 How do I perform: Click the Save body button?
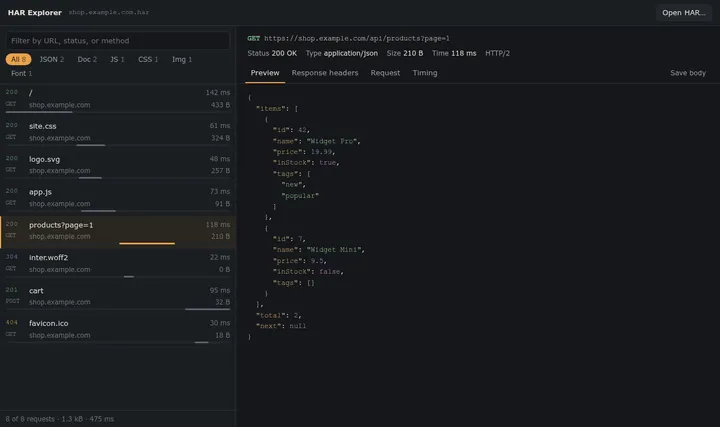[x=688, y=73]
